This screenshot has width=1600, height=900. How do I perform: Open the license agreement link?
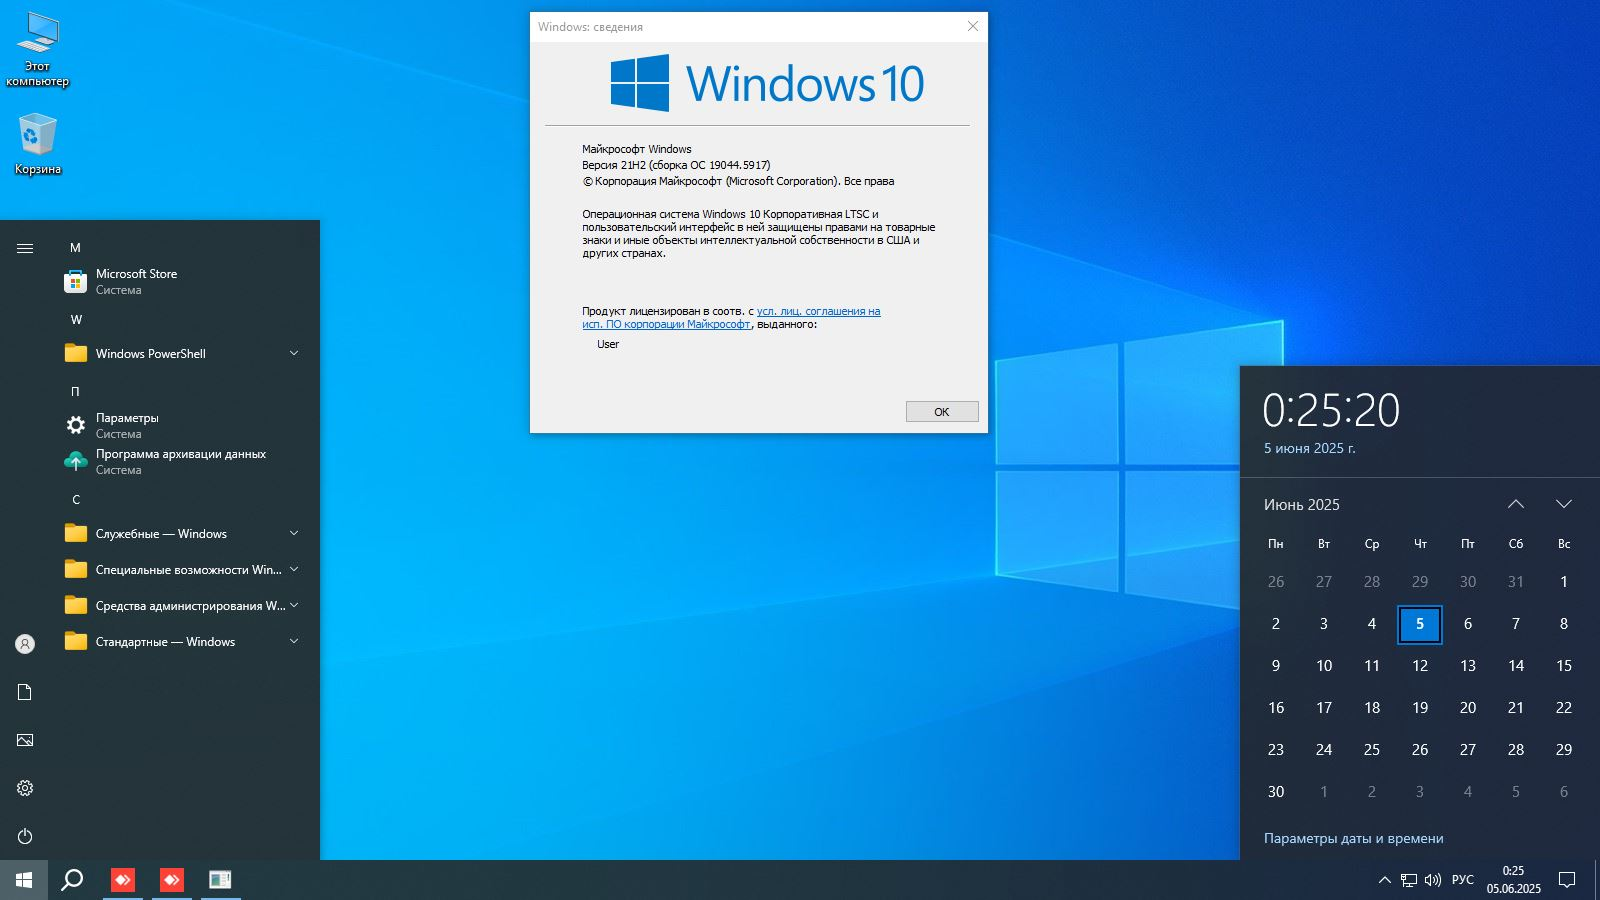click(x=817, y=312)
